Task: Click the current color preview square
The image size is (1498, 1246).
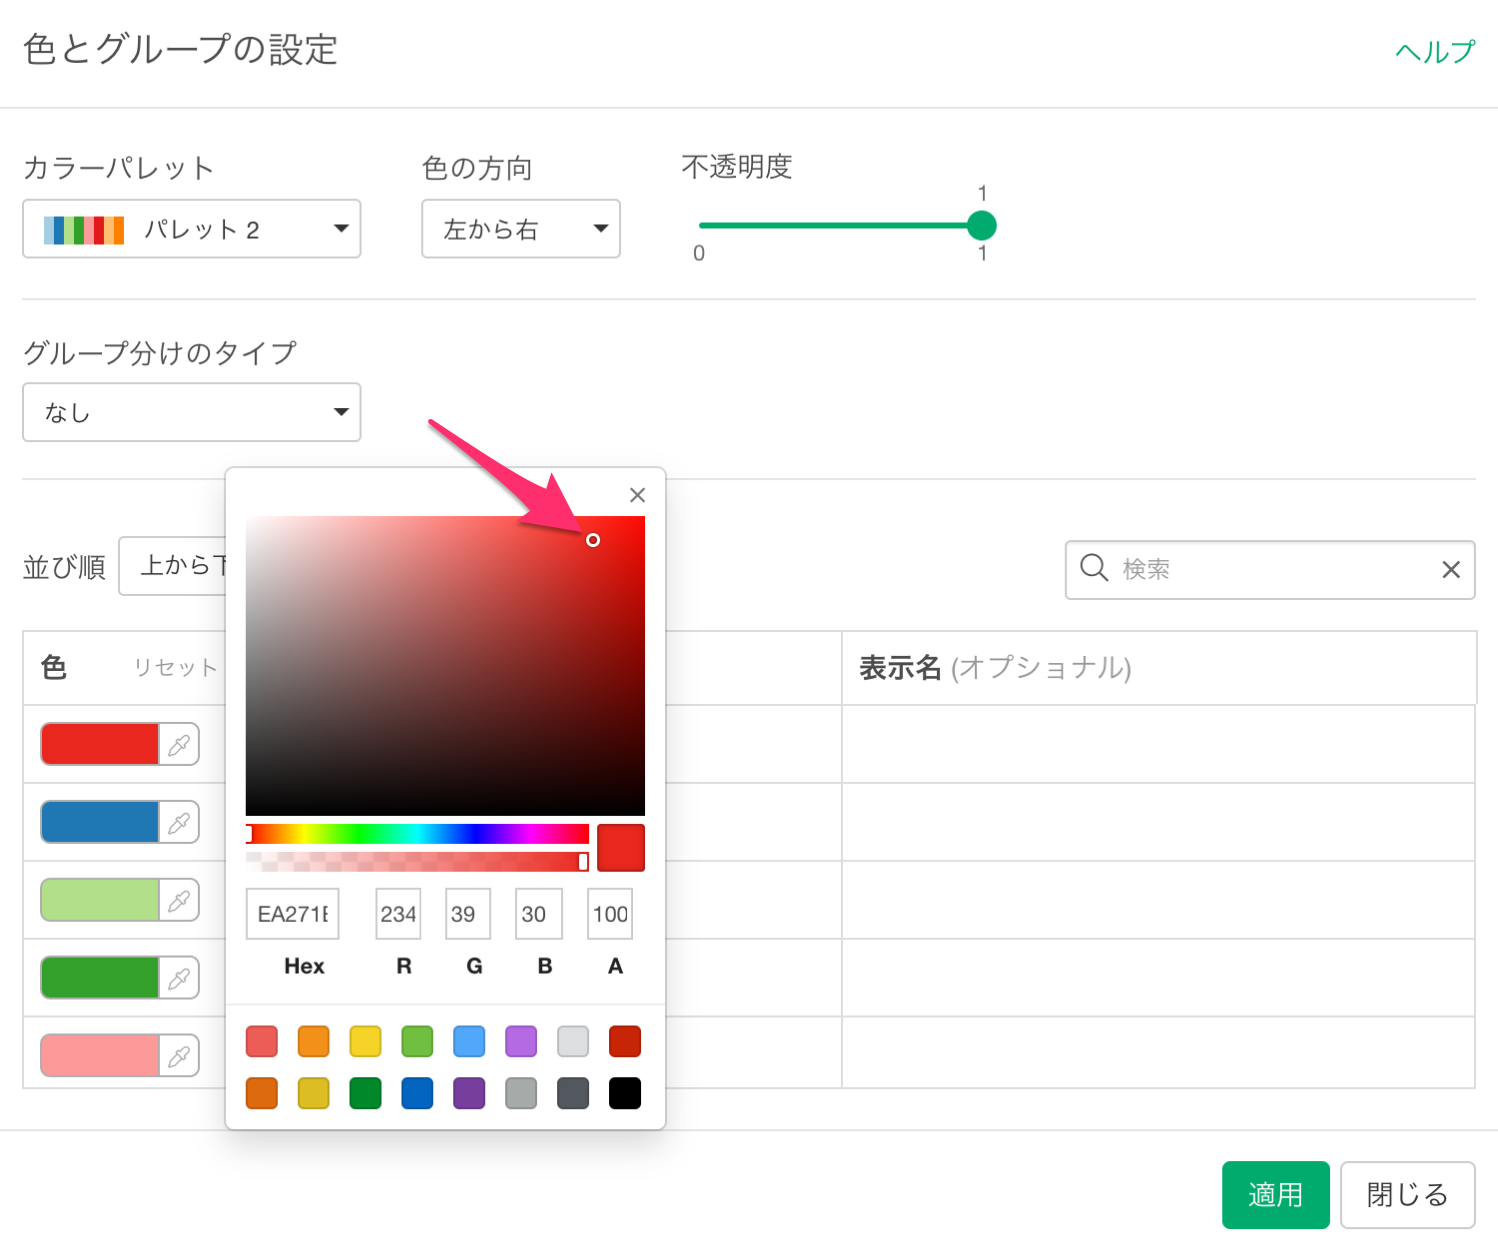Action: [621, 848]
